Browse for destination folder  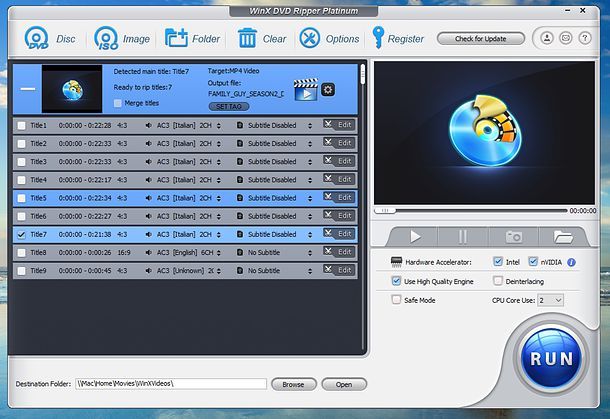click(x=294, y=384)
